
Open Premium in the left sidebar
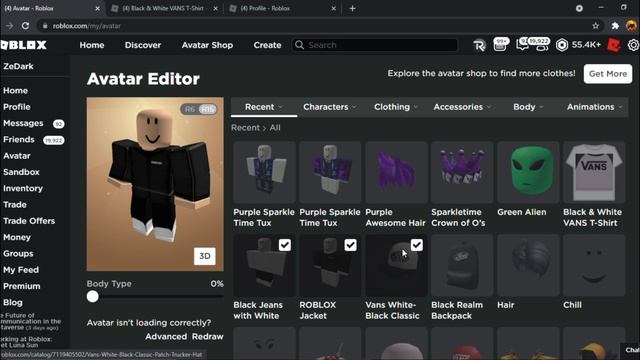click(22, 286)
